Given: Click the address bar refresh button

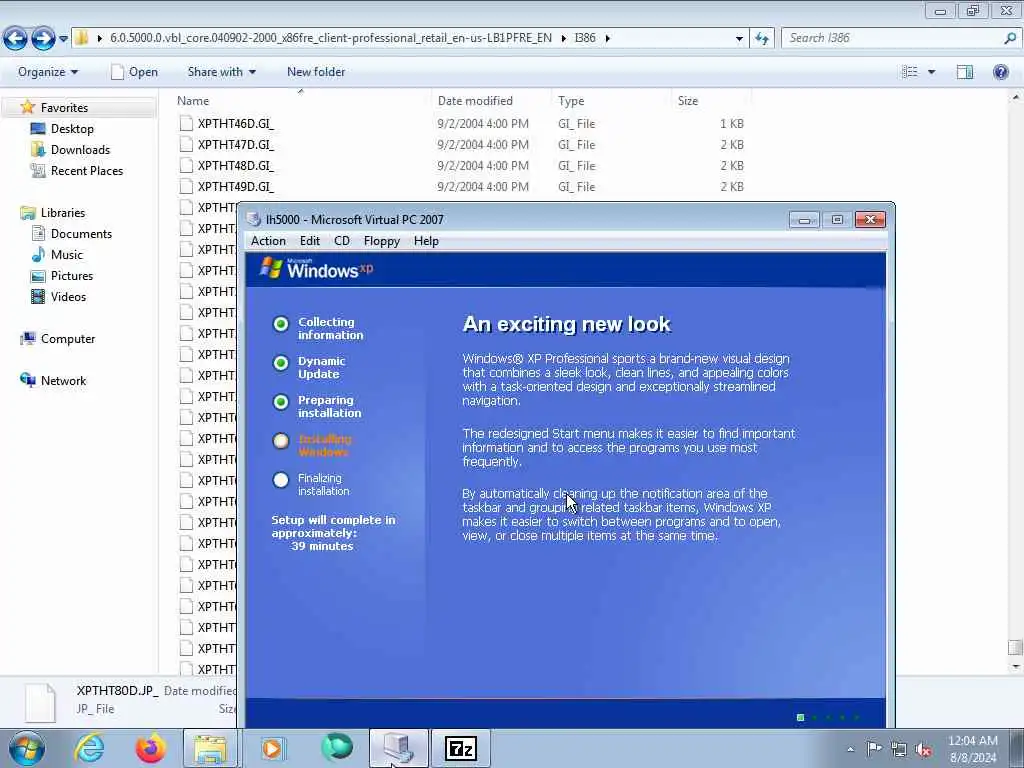Looking at the screenshot, I should click(762, 39).
